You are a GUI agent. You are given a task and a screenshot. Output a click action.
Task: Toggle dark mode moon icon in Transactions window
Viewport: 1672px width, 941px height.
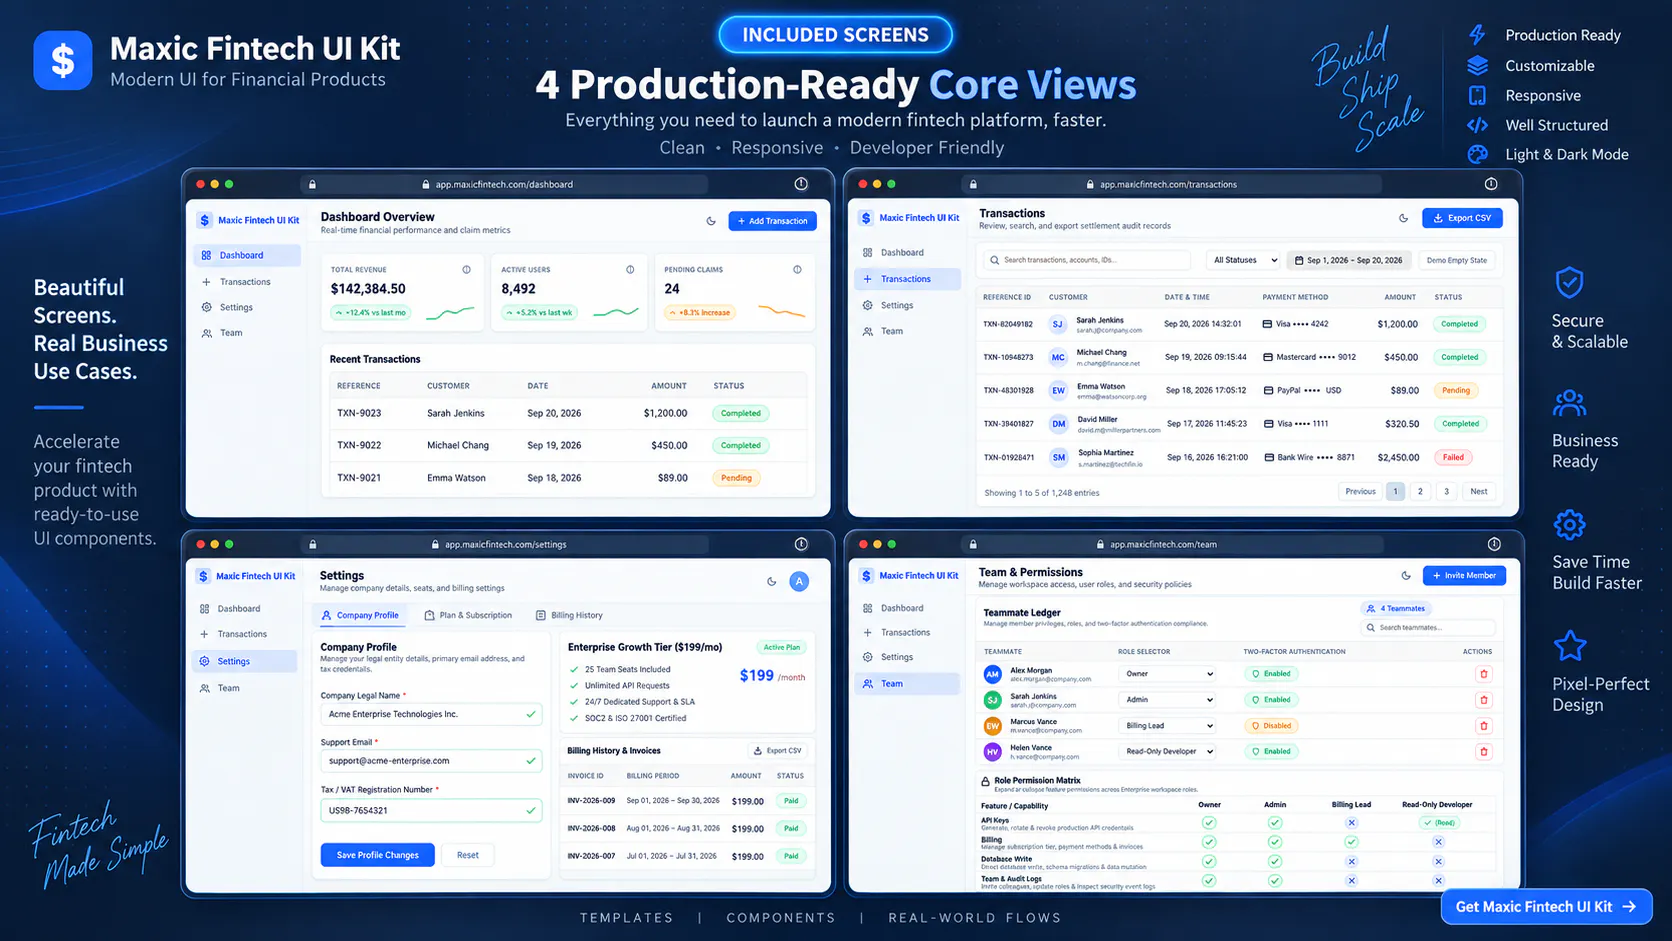1403,218
